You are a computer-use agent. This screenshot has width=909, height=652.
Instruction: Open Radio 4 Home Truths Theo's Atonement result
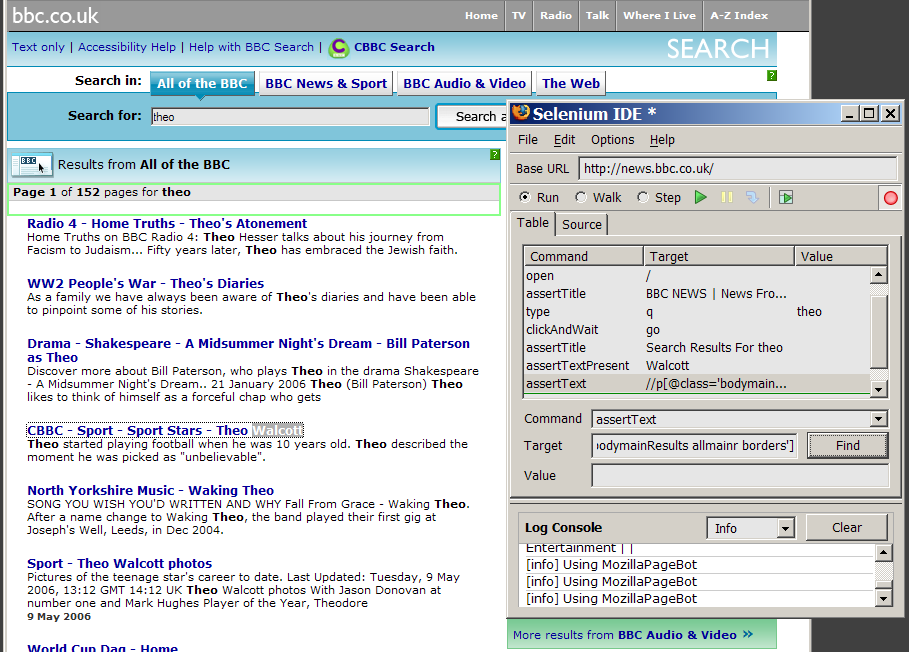tap(167, 224)
